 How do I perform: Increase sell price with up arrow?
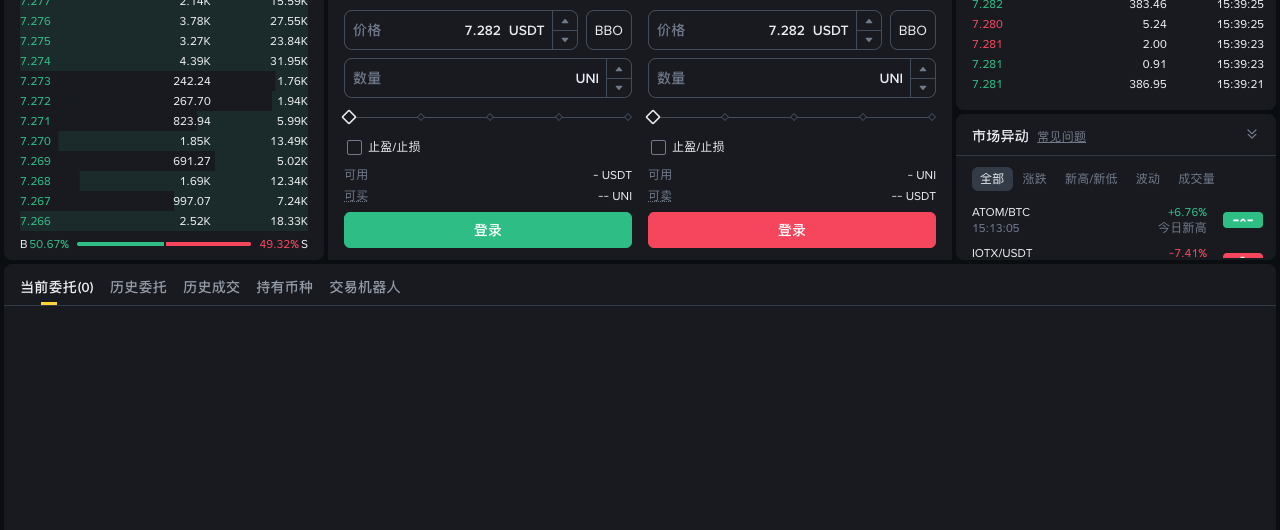tap(868, 21)
